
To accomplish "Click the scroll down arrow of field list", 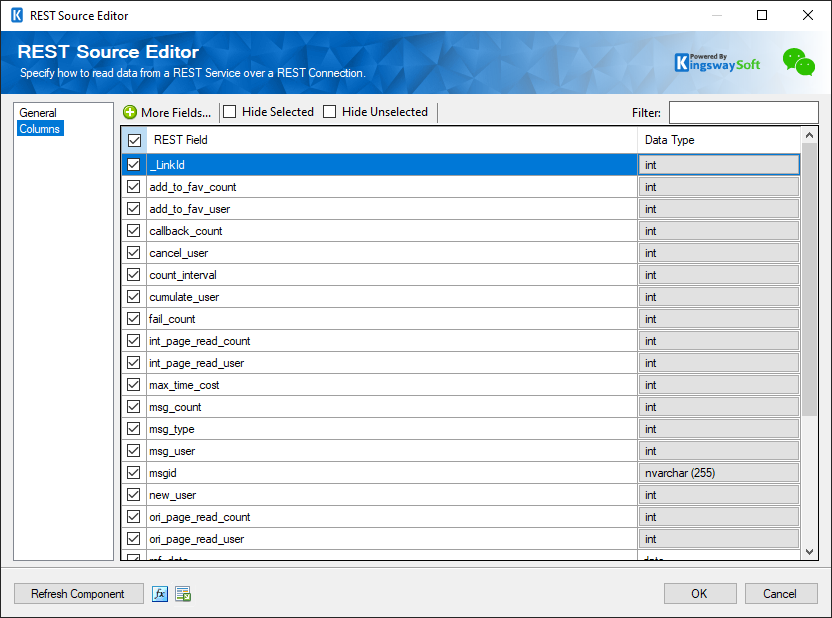I will coord(809,552).
